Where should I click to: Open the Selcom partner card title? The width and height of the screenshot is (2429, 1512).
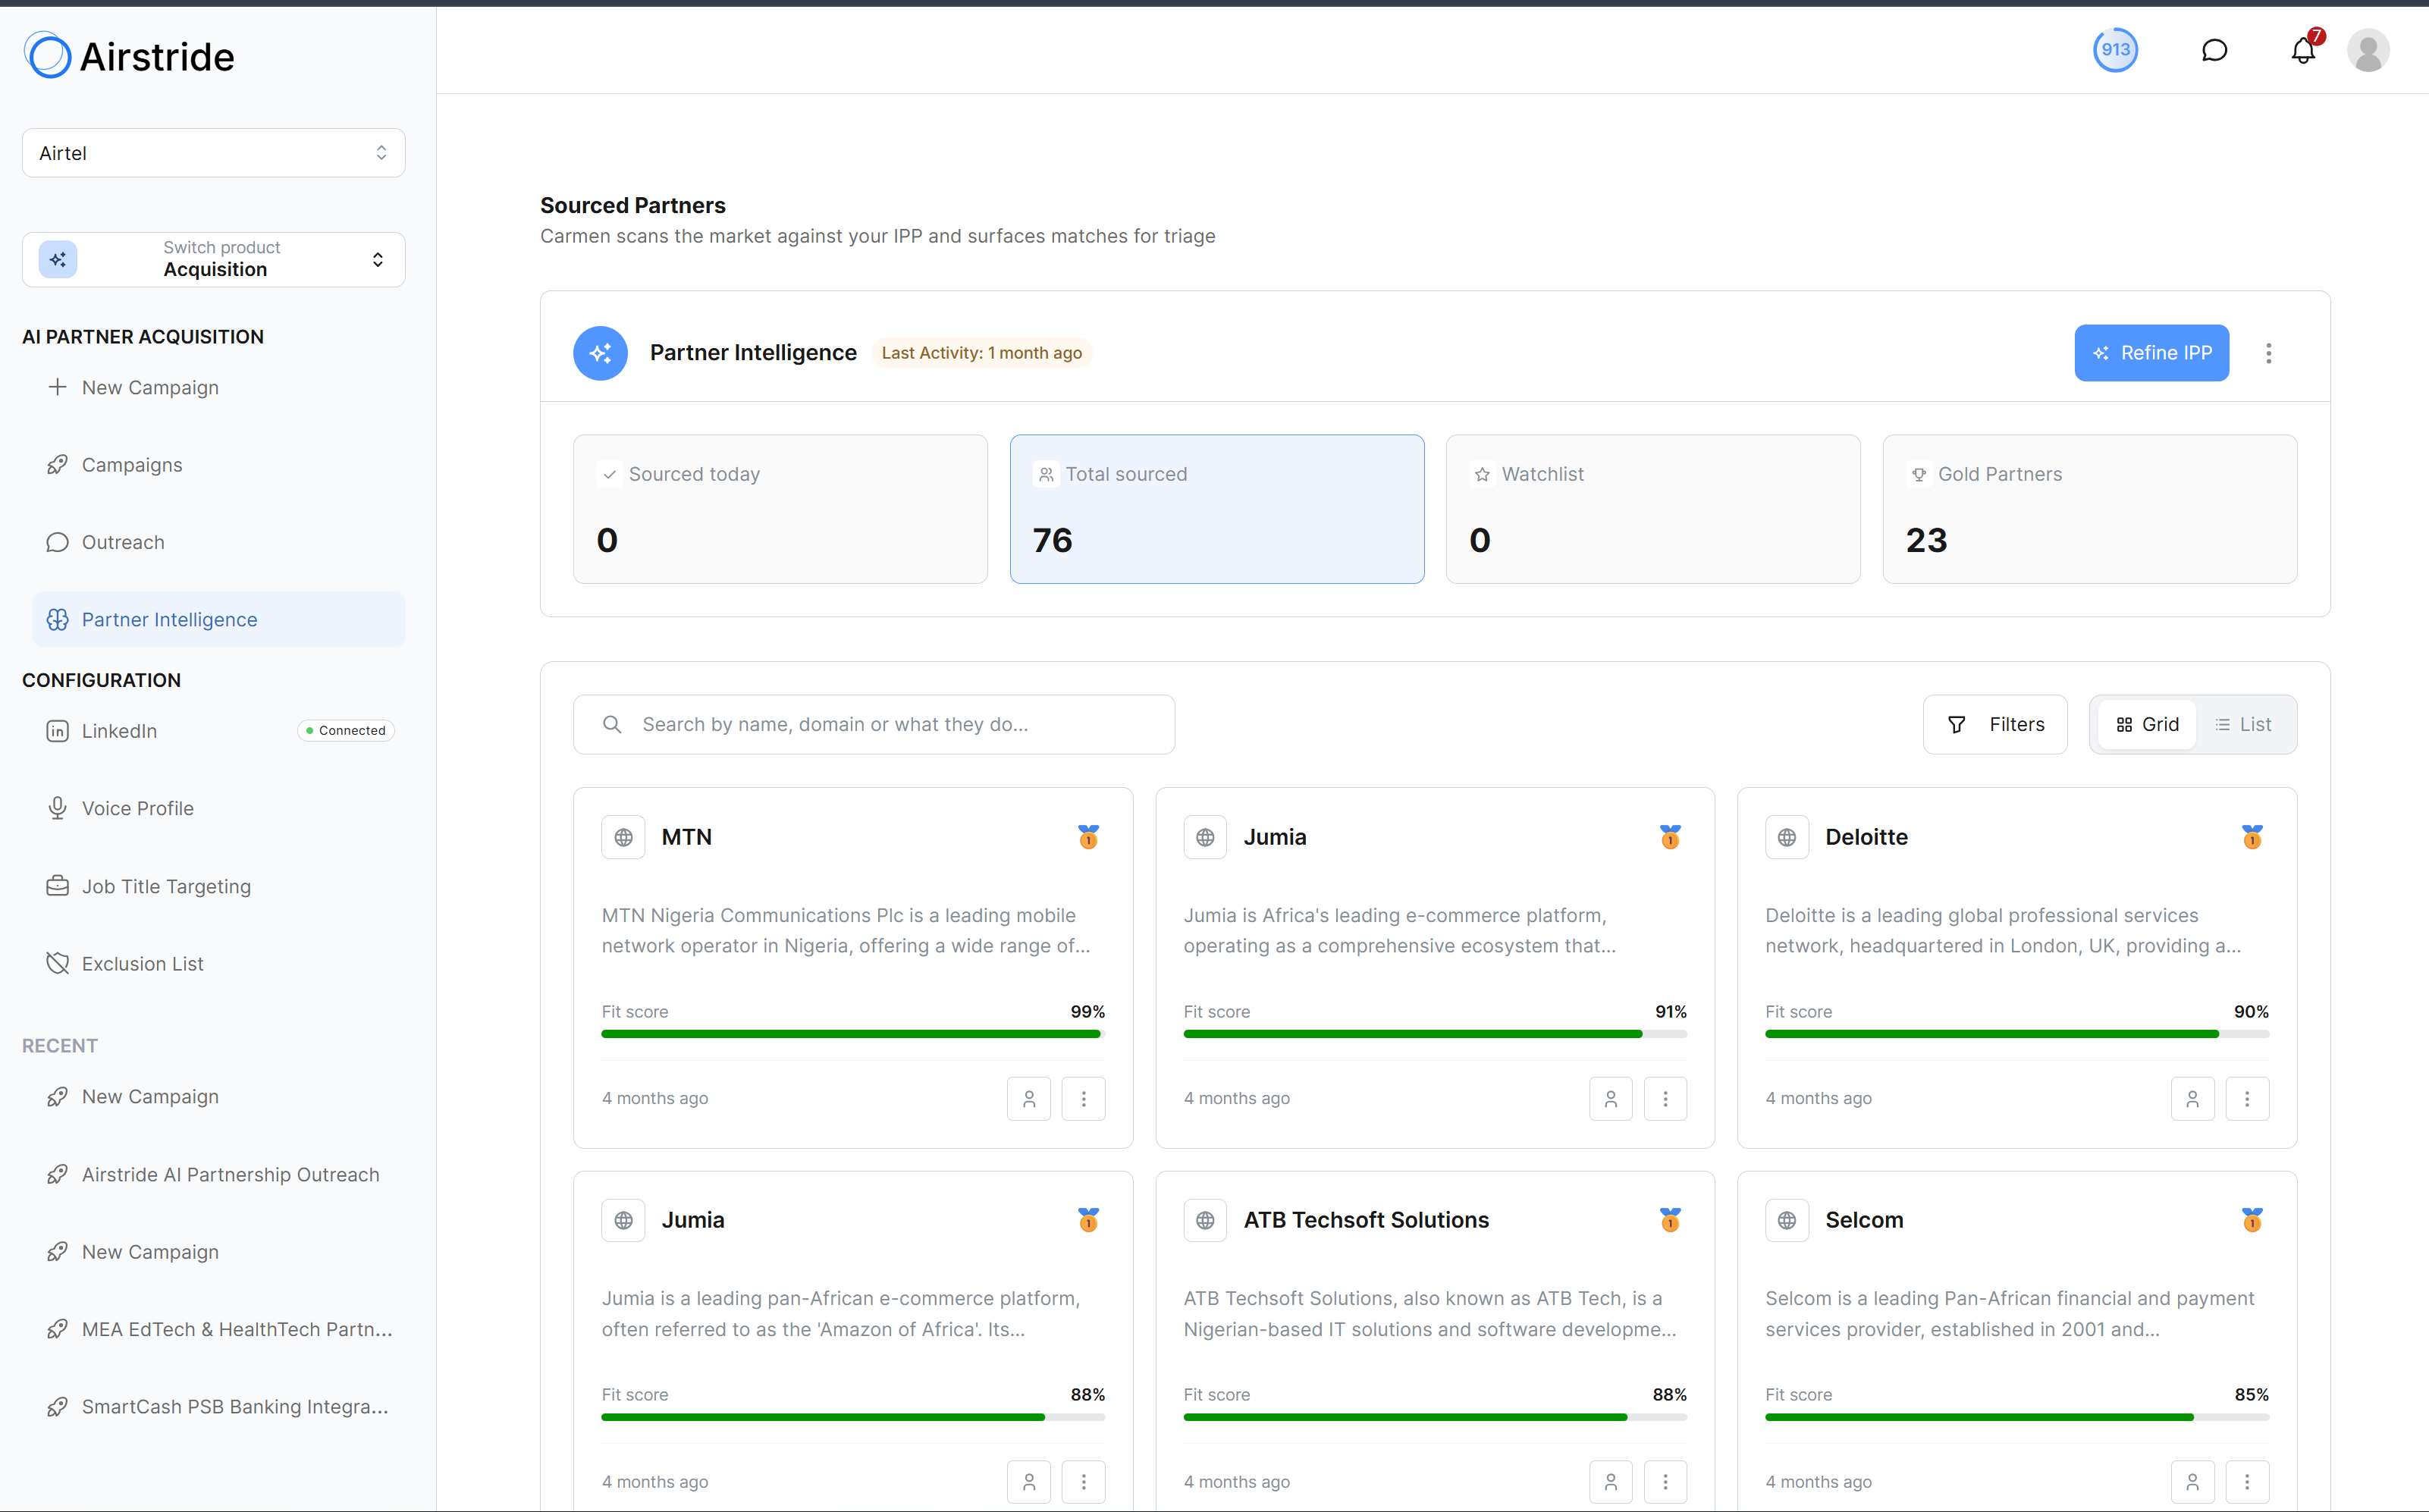[1864, 1220]
